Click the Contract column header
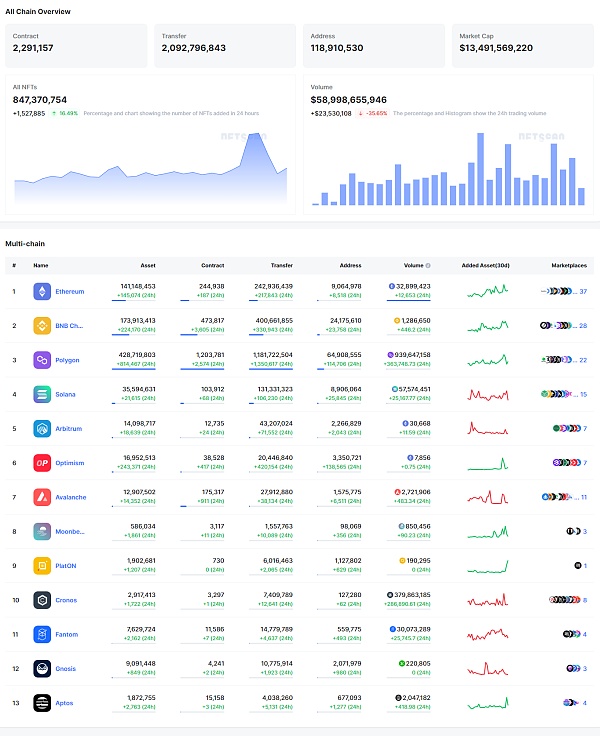This screenshot has width=600, height=736. pyautogui.click(x=213, y=266)
